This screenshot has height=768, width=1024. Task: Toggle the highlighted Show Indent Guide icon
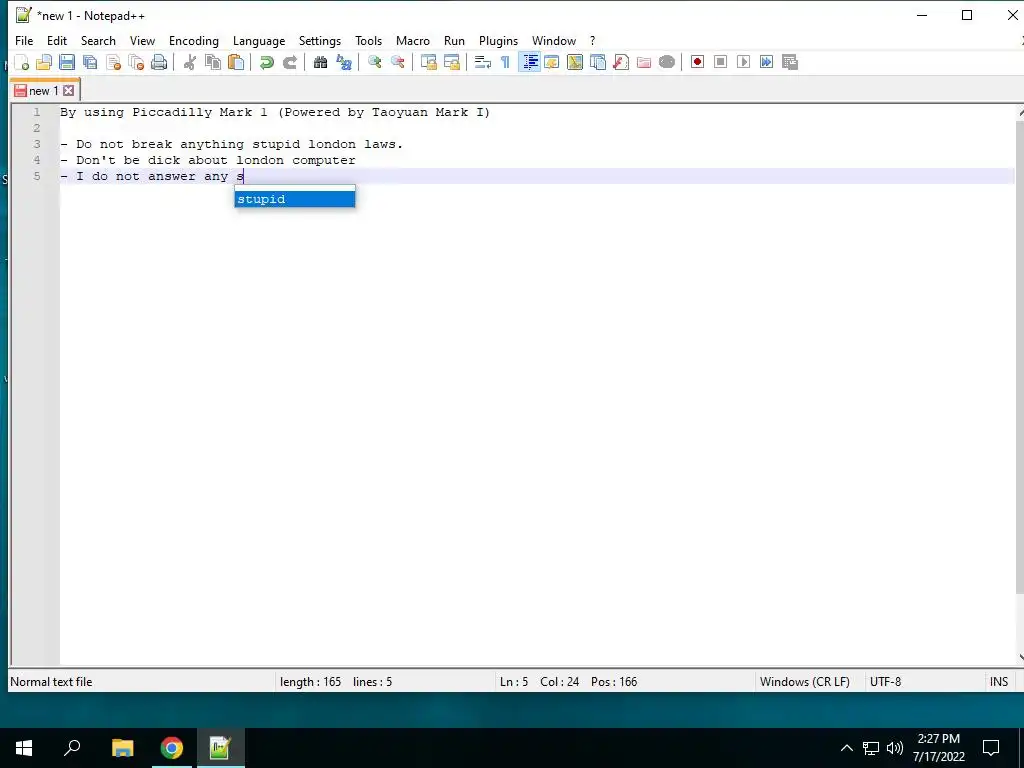coord(530,62)
